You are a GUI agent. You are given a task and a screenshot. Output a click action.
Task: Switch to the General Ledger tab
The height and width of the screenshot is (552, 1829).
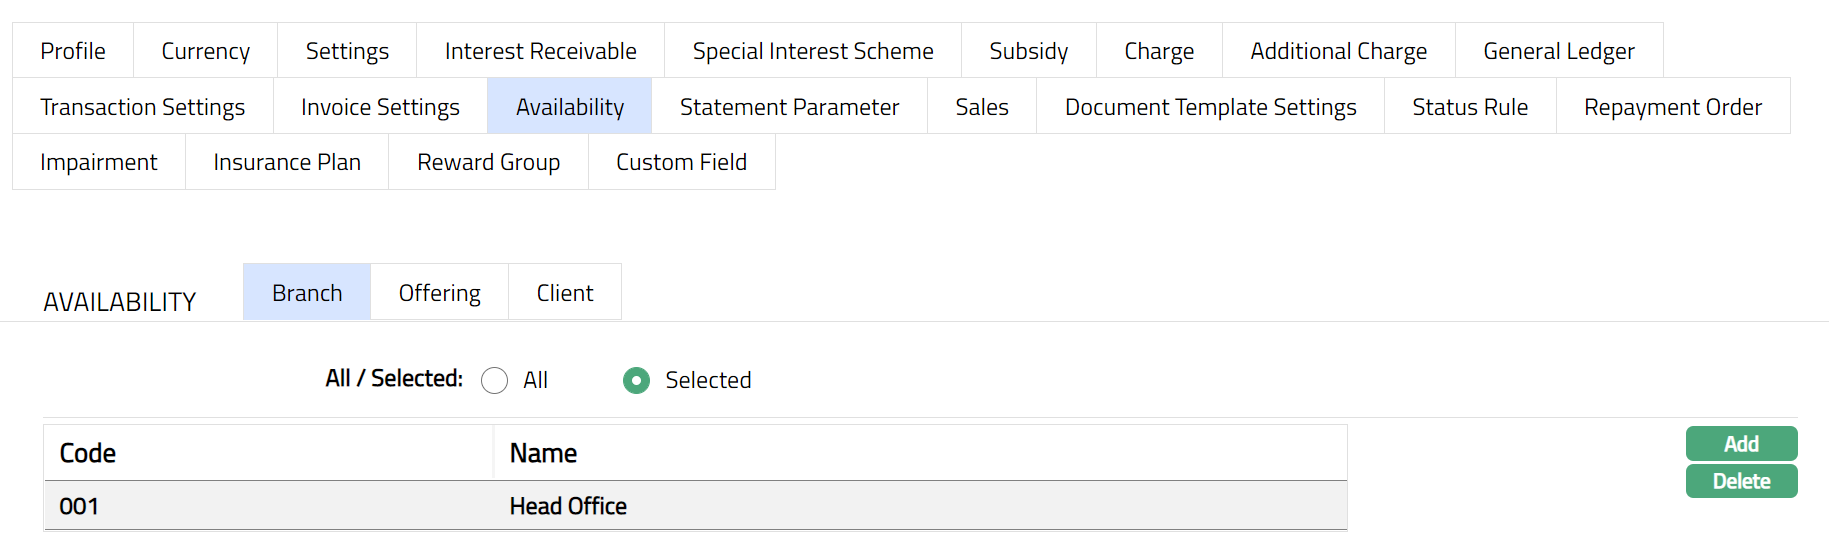coord(1558,51)
